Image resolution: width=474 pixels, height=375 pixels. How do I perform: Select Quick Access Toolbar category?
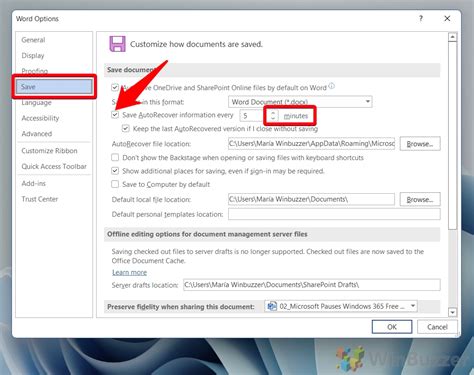pyautogui.click(x=54, y=166)
